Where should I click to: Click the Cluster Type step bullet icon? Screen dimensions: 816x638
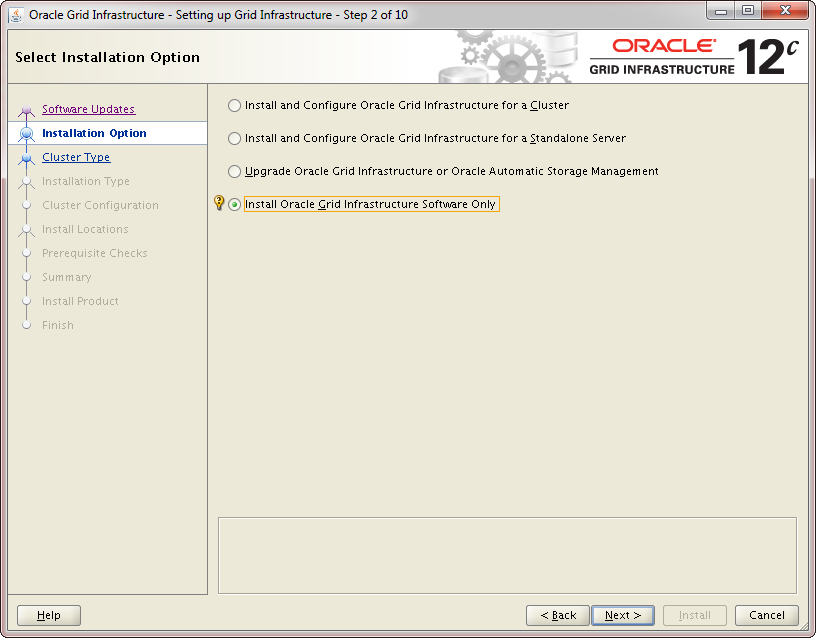pyautogui.click(x=27, y=158)
